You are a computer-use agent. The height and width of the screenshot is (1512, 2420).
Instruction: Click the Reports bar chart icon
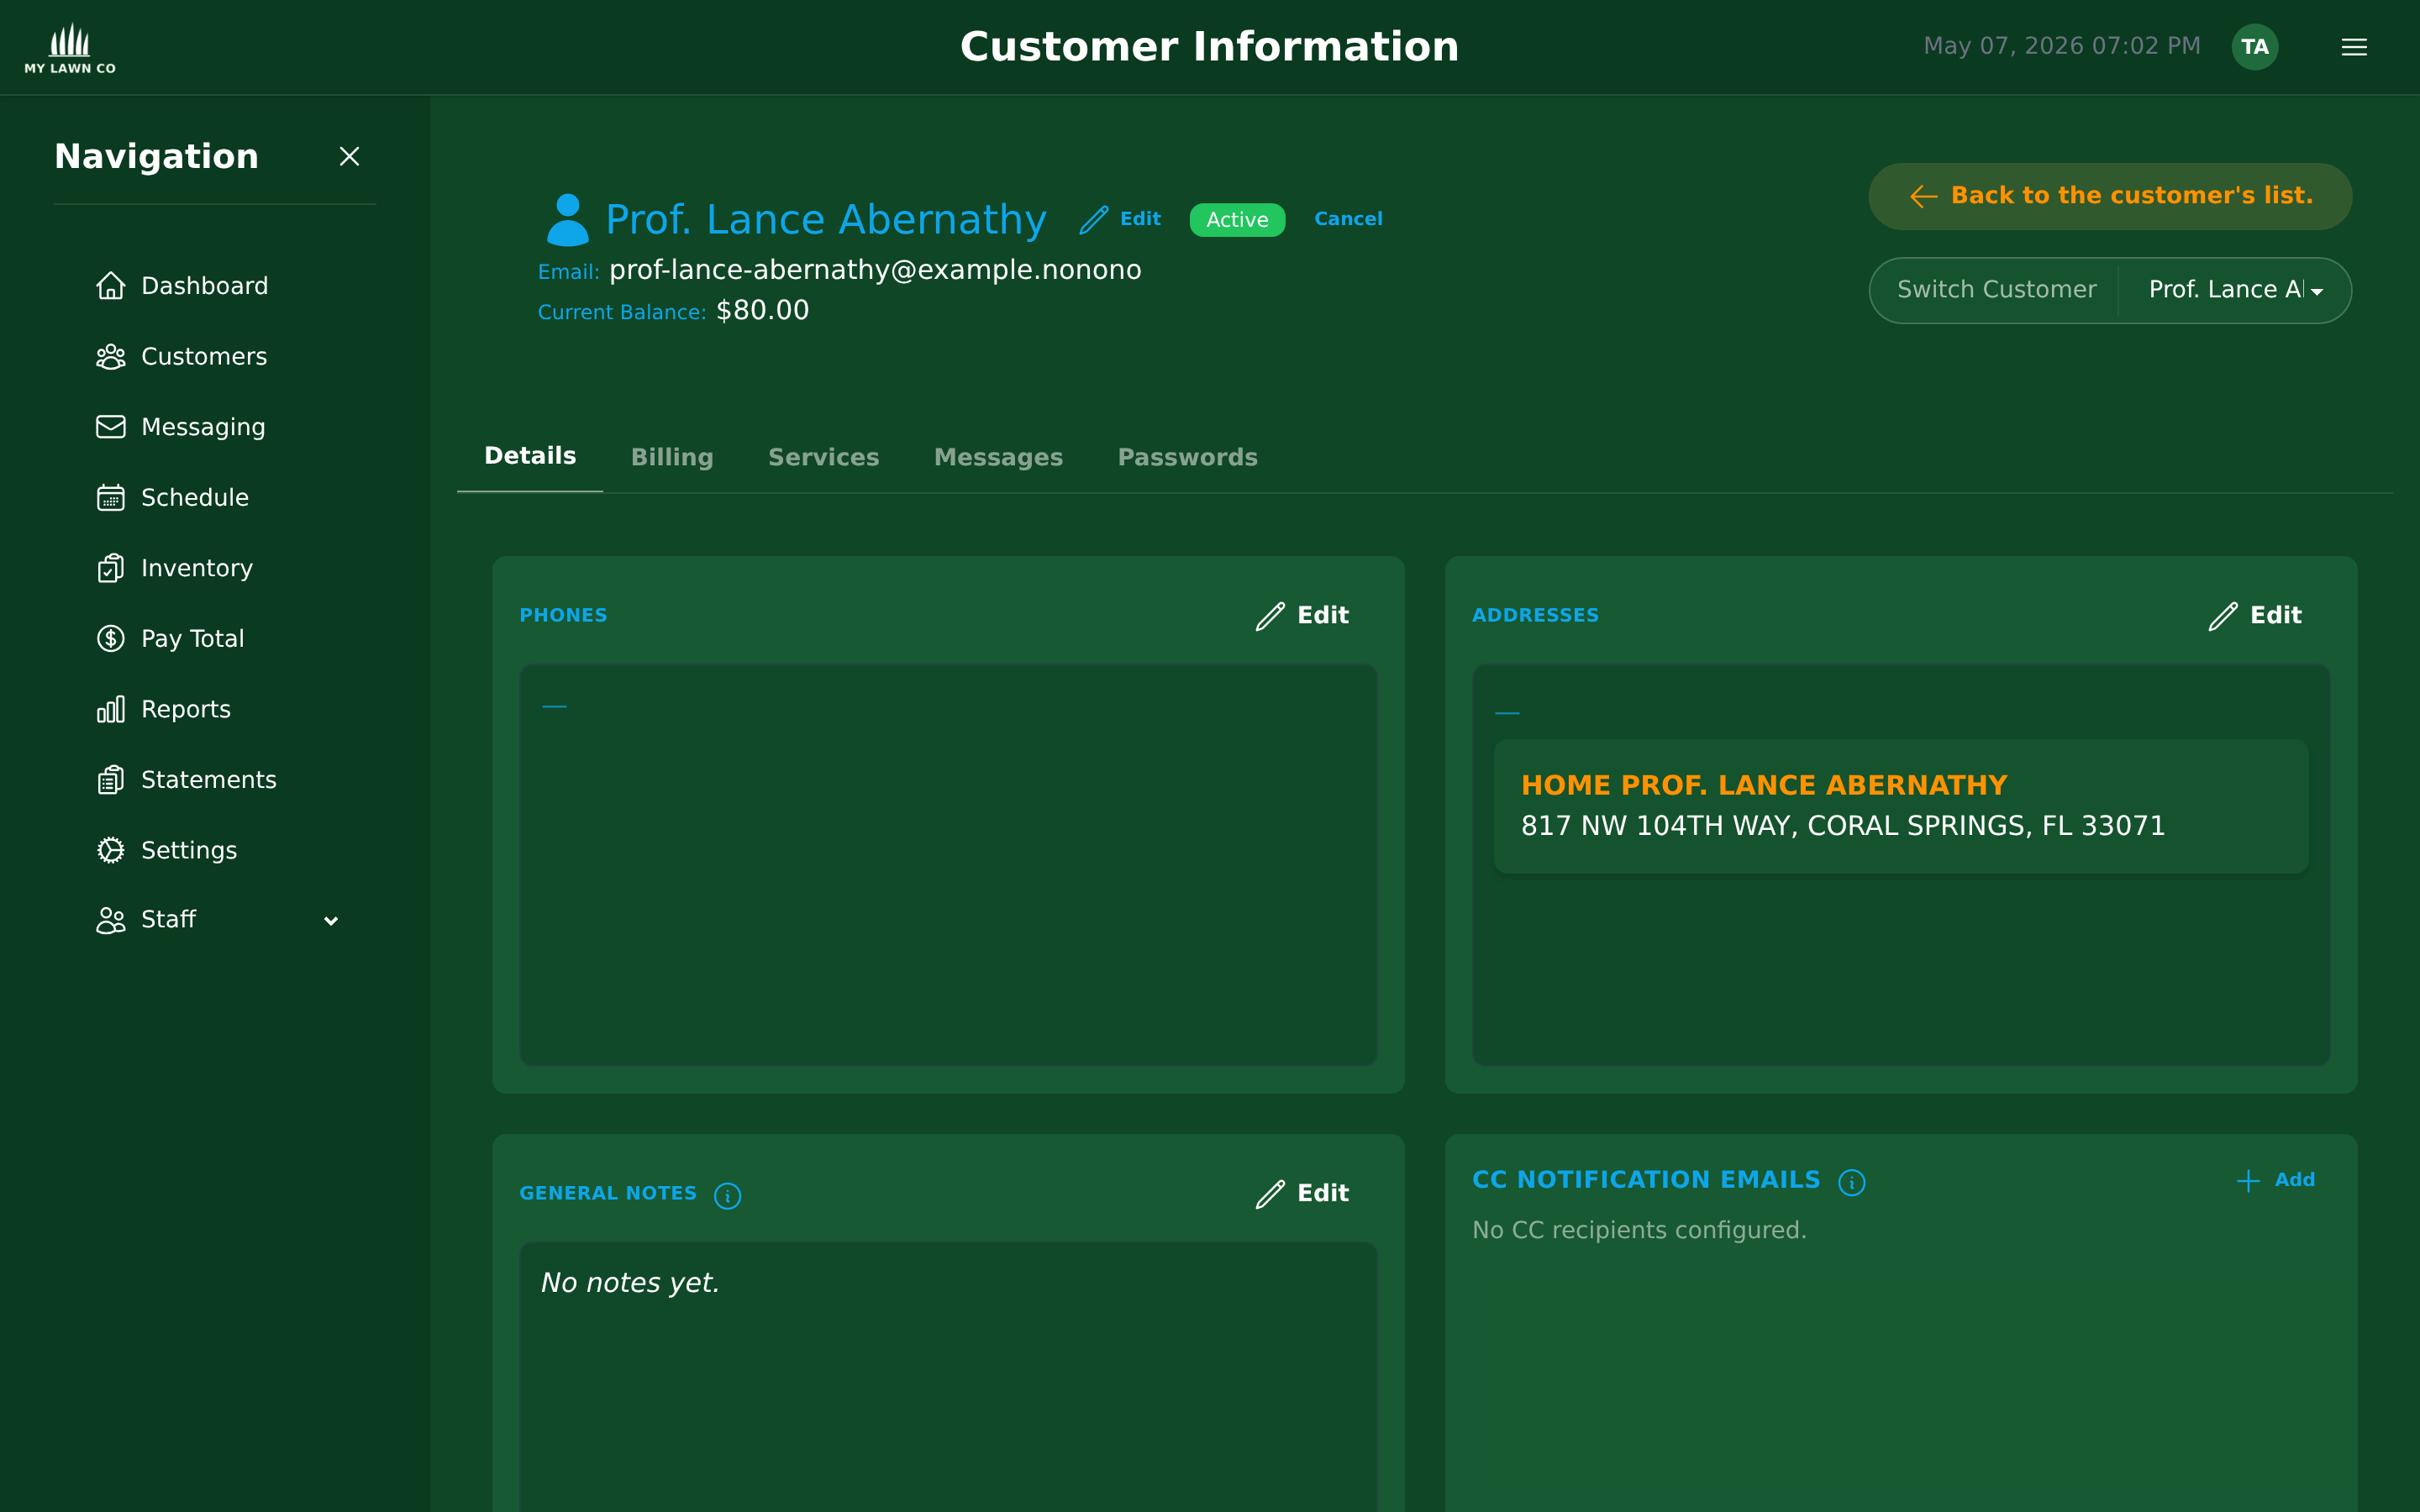[111, 709]
